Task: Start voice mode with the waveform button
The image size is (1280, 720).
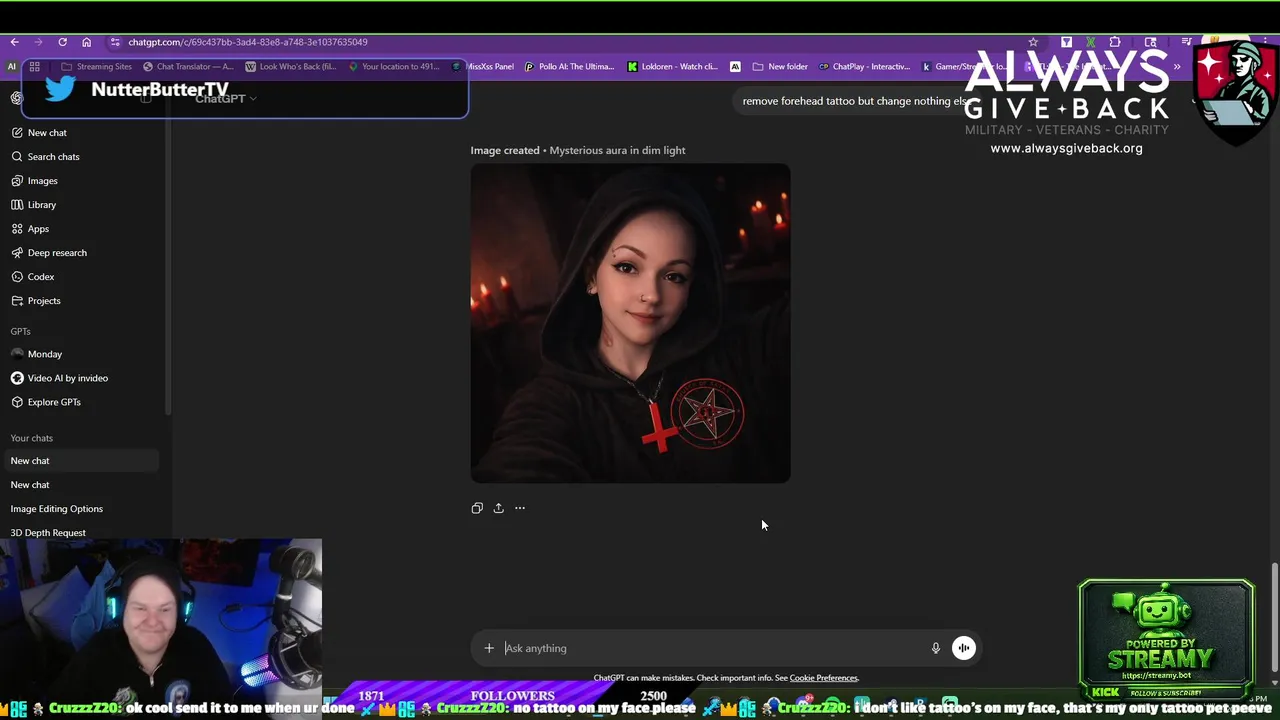Action: (964, 648)
